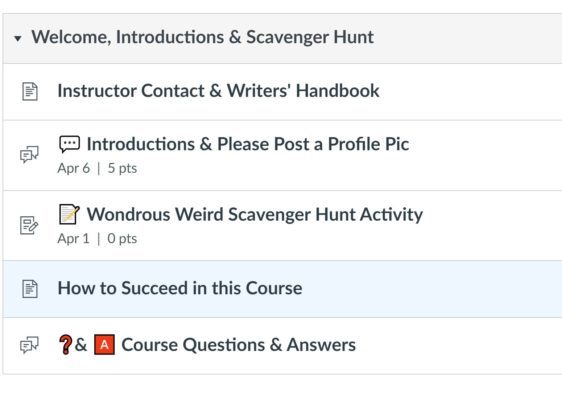Image resolution: width=562 pixels, height=405 pixels.
Task: Click the Apr 6 due date
Action: [x=73, y=168]
